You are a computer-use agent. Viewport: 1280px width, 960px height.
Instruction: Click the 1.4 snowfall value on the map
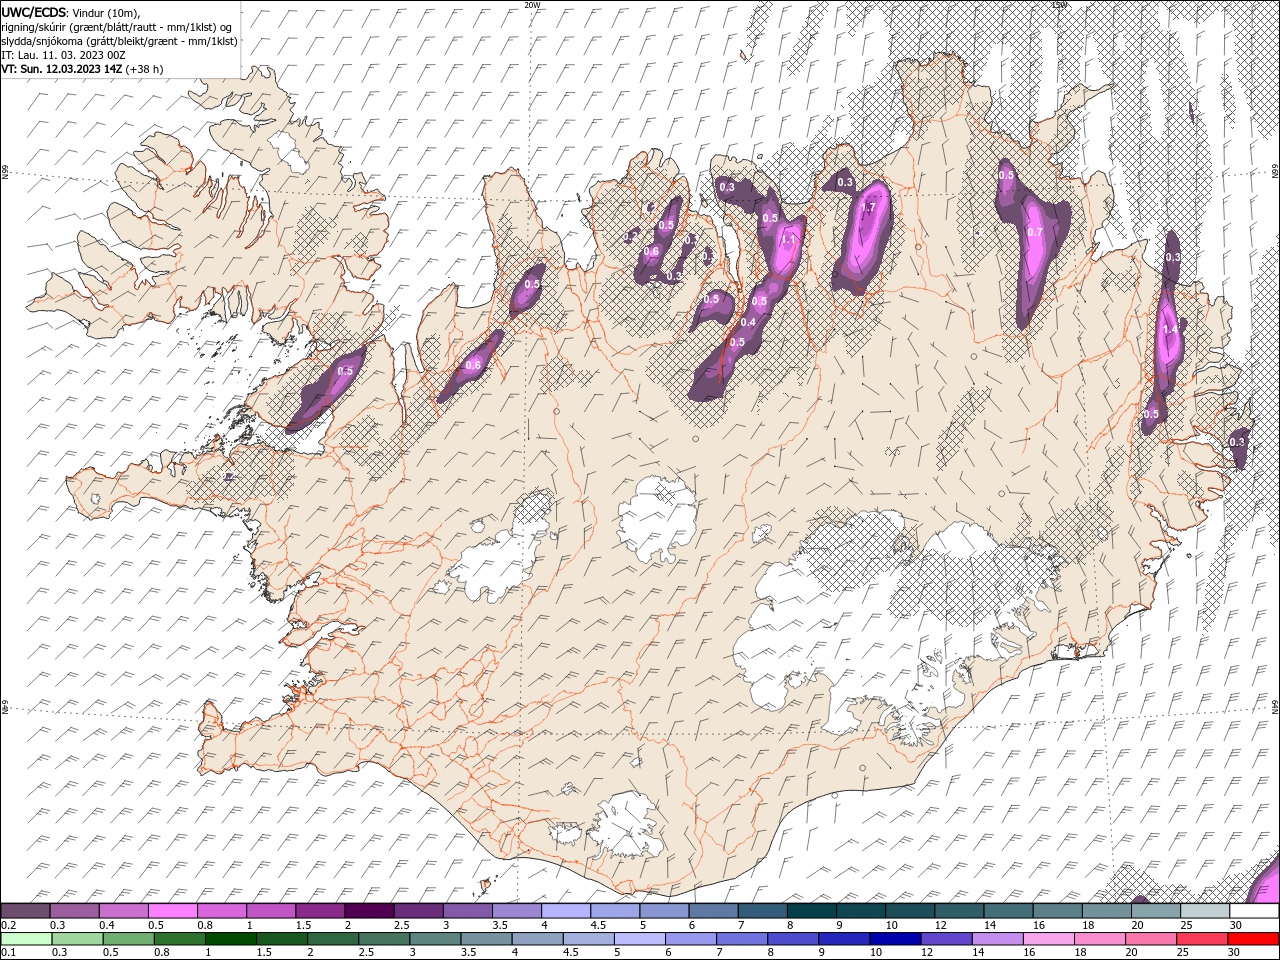tap(1169, 329)
